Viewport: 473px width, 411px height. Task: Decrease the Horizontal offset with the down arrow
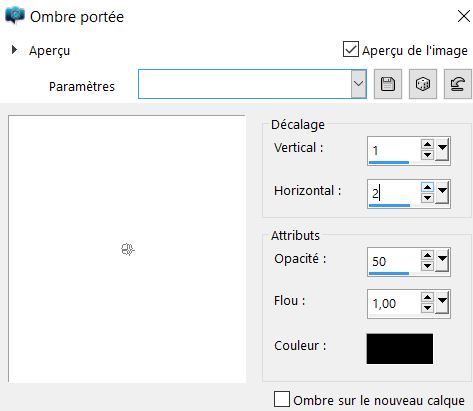tap(427, 198)
